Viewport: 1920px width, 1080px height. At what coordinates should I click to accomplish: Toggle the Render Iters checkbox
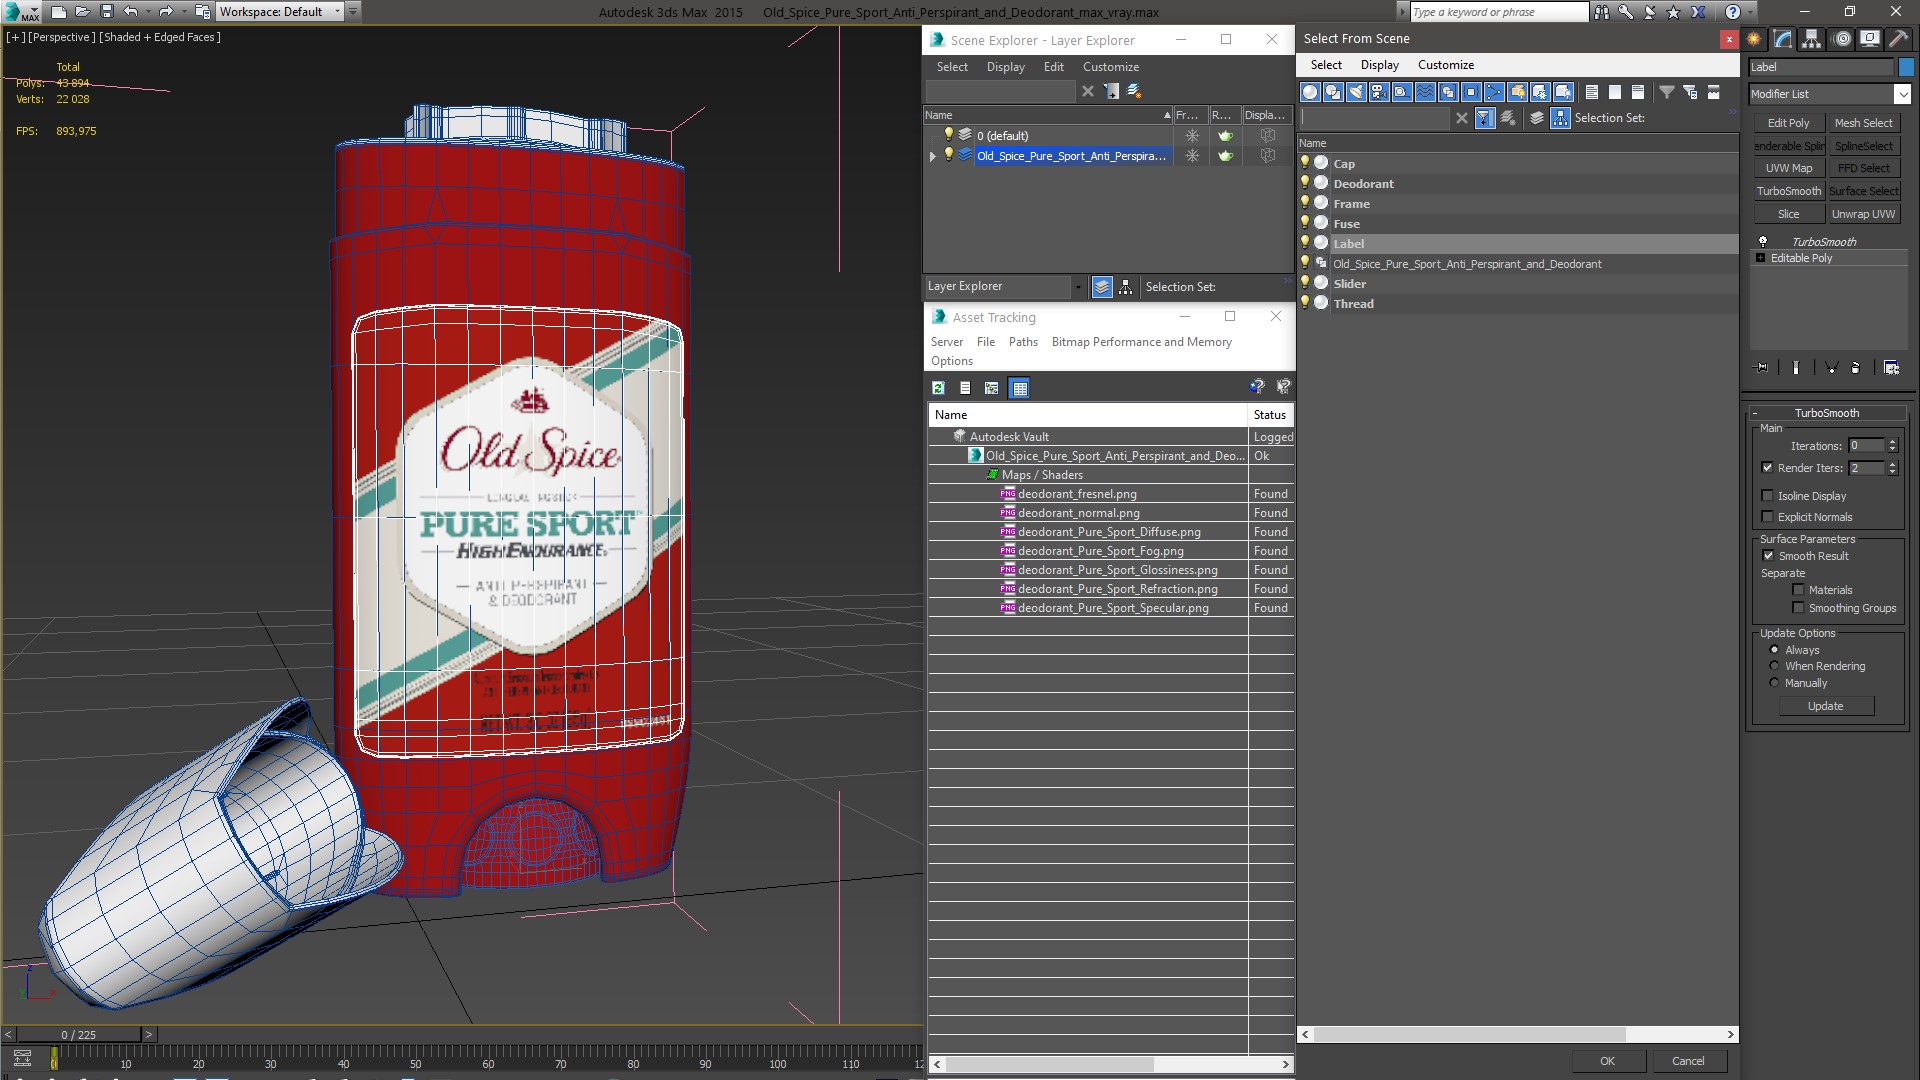coord(1767,468)
